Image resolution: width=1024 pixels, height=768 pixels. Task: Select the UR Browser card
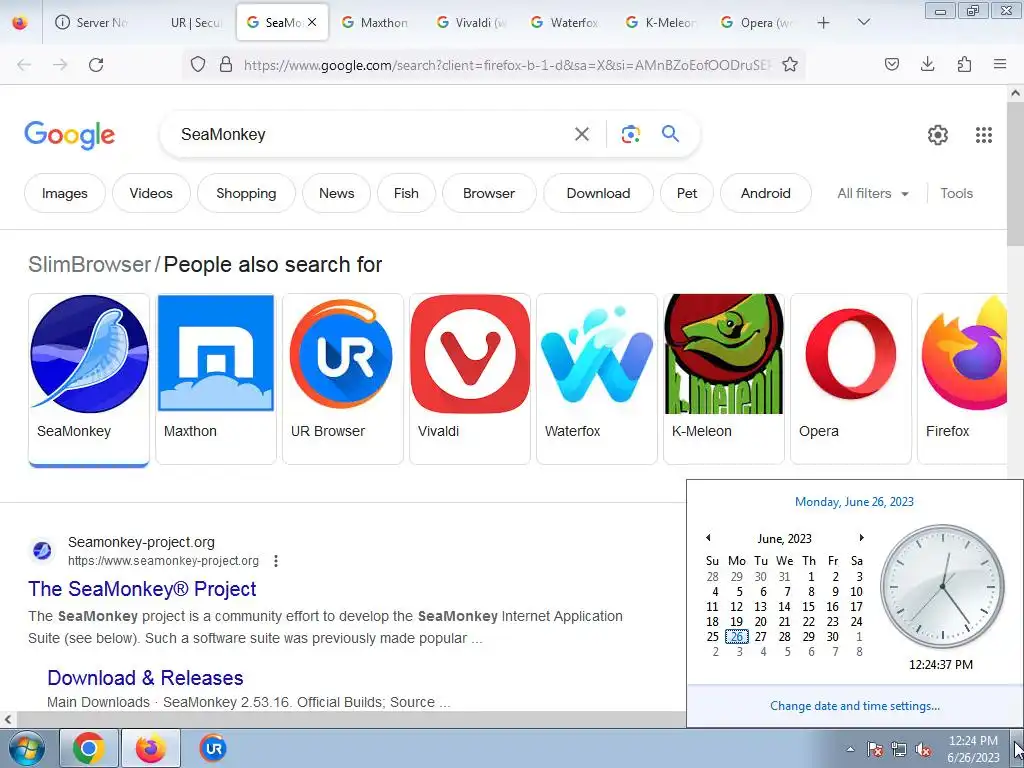[343, 379]
